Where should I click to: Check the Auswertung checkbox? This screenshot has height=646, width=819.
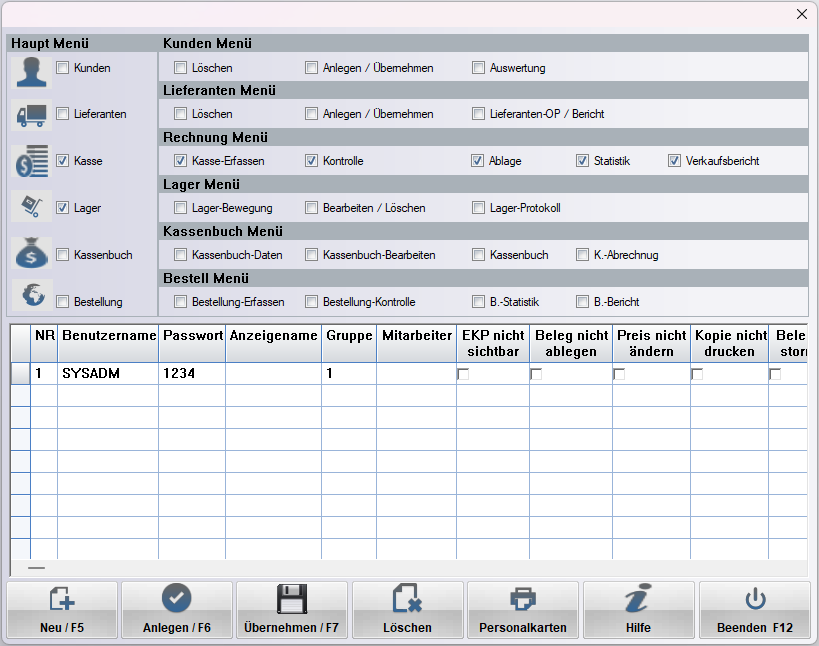[478, 67]
